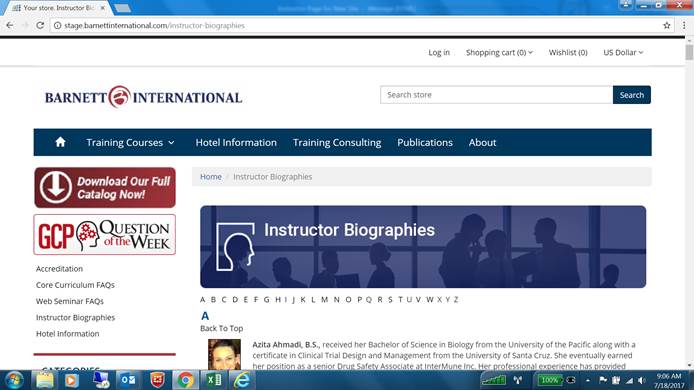Image resolution: width=694 pixels, height=390 pixels.
Task: Click Back To Top link
Action: 221,328
